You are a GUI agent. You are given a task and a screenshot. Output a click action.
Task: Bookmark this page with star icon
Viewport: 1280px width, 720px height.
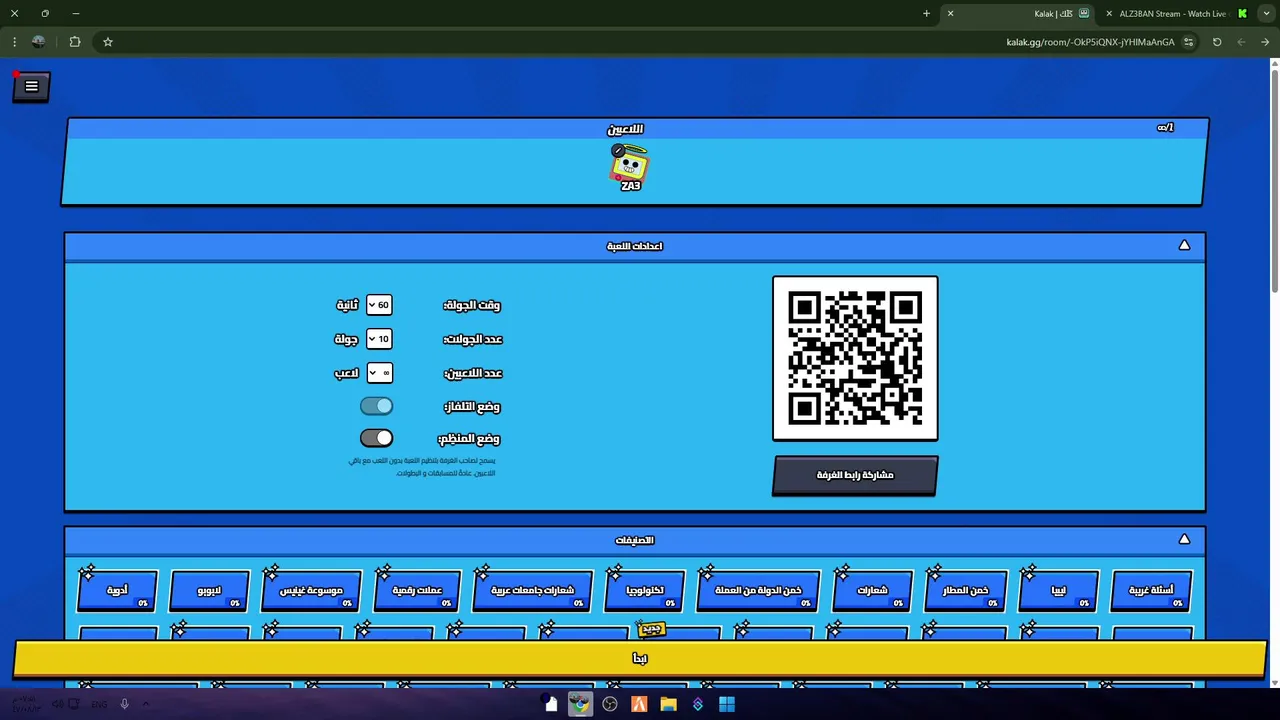(108, 42)
